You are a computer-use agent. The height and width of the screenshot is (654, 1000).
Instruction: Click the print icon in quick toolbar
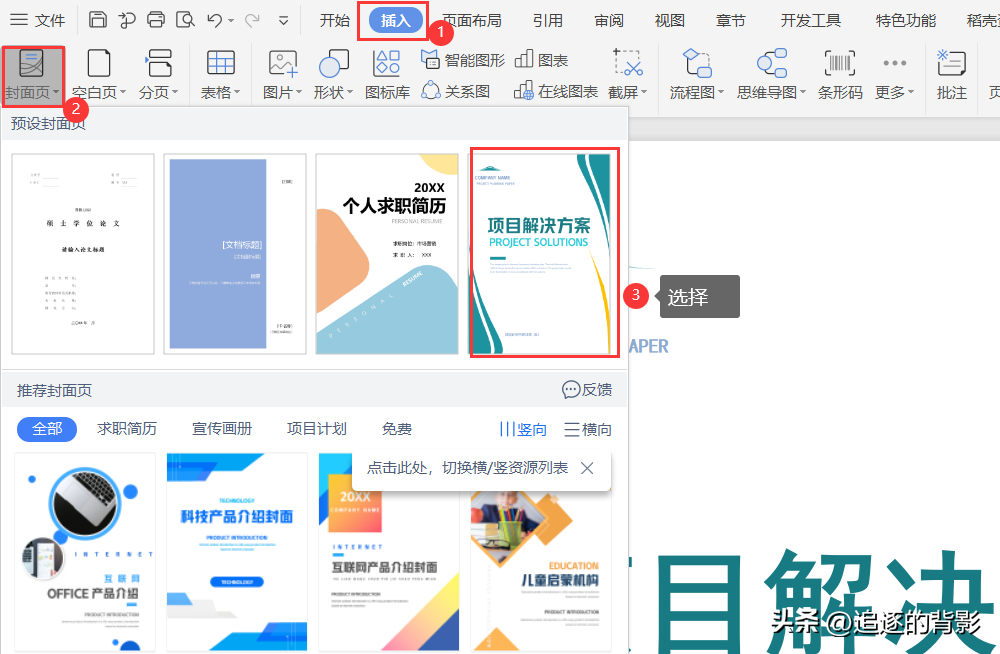click(156, 20)
